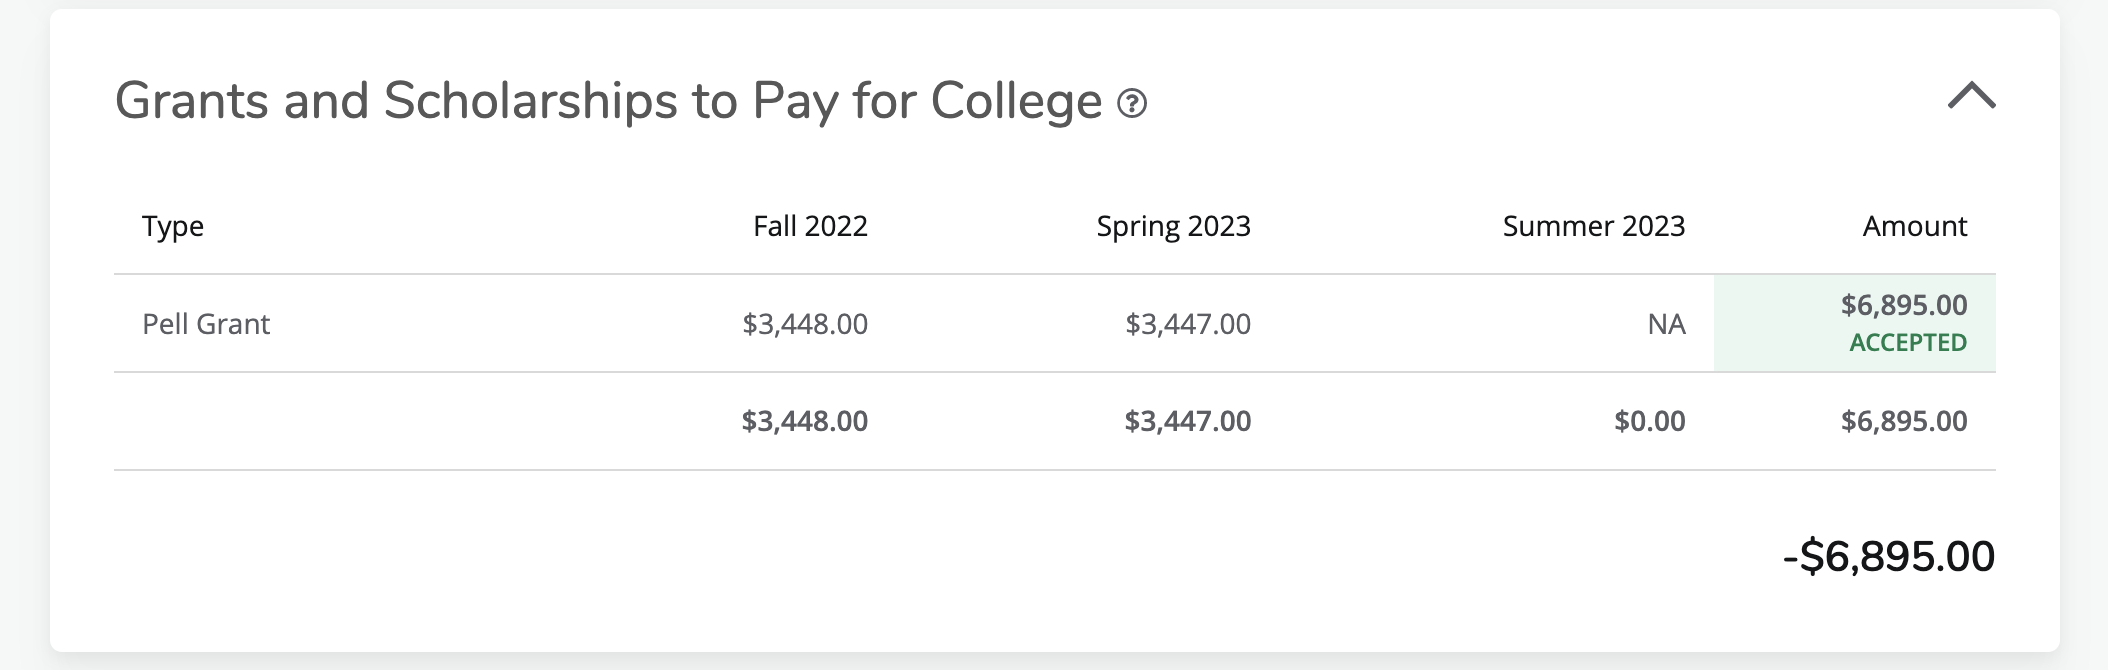Click the NA value for Summer 2023

1666,324
